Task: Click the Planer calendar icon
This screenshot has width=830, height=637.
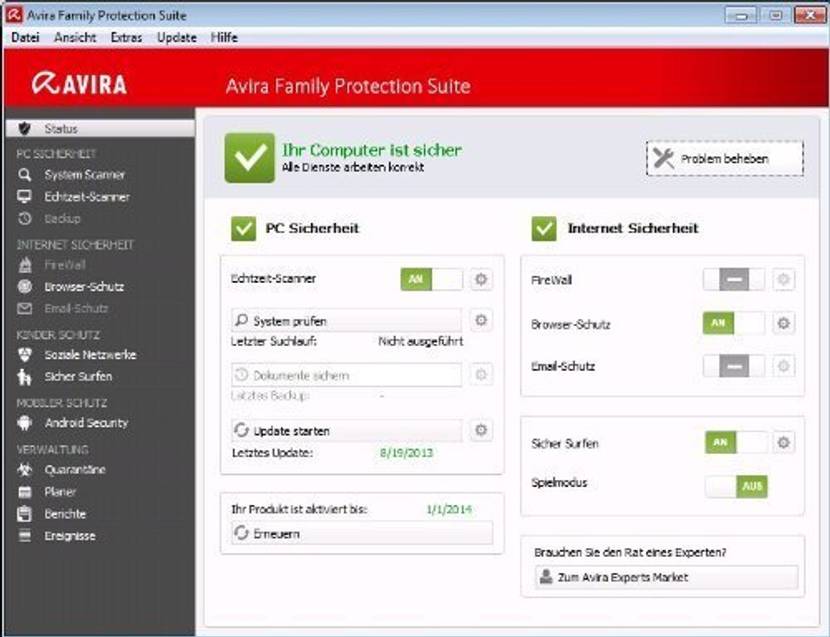Action: click(24, 492)
